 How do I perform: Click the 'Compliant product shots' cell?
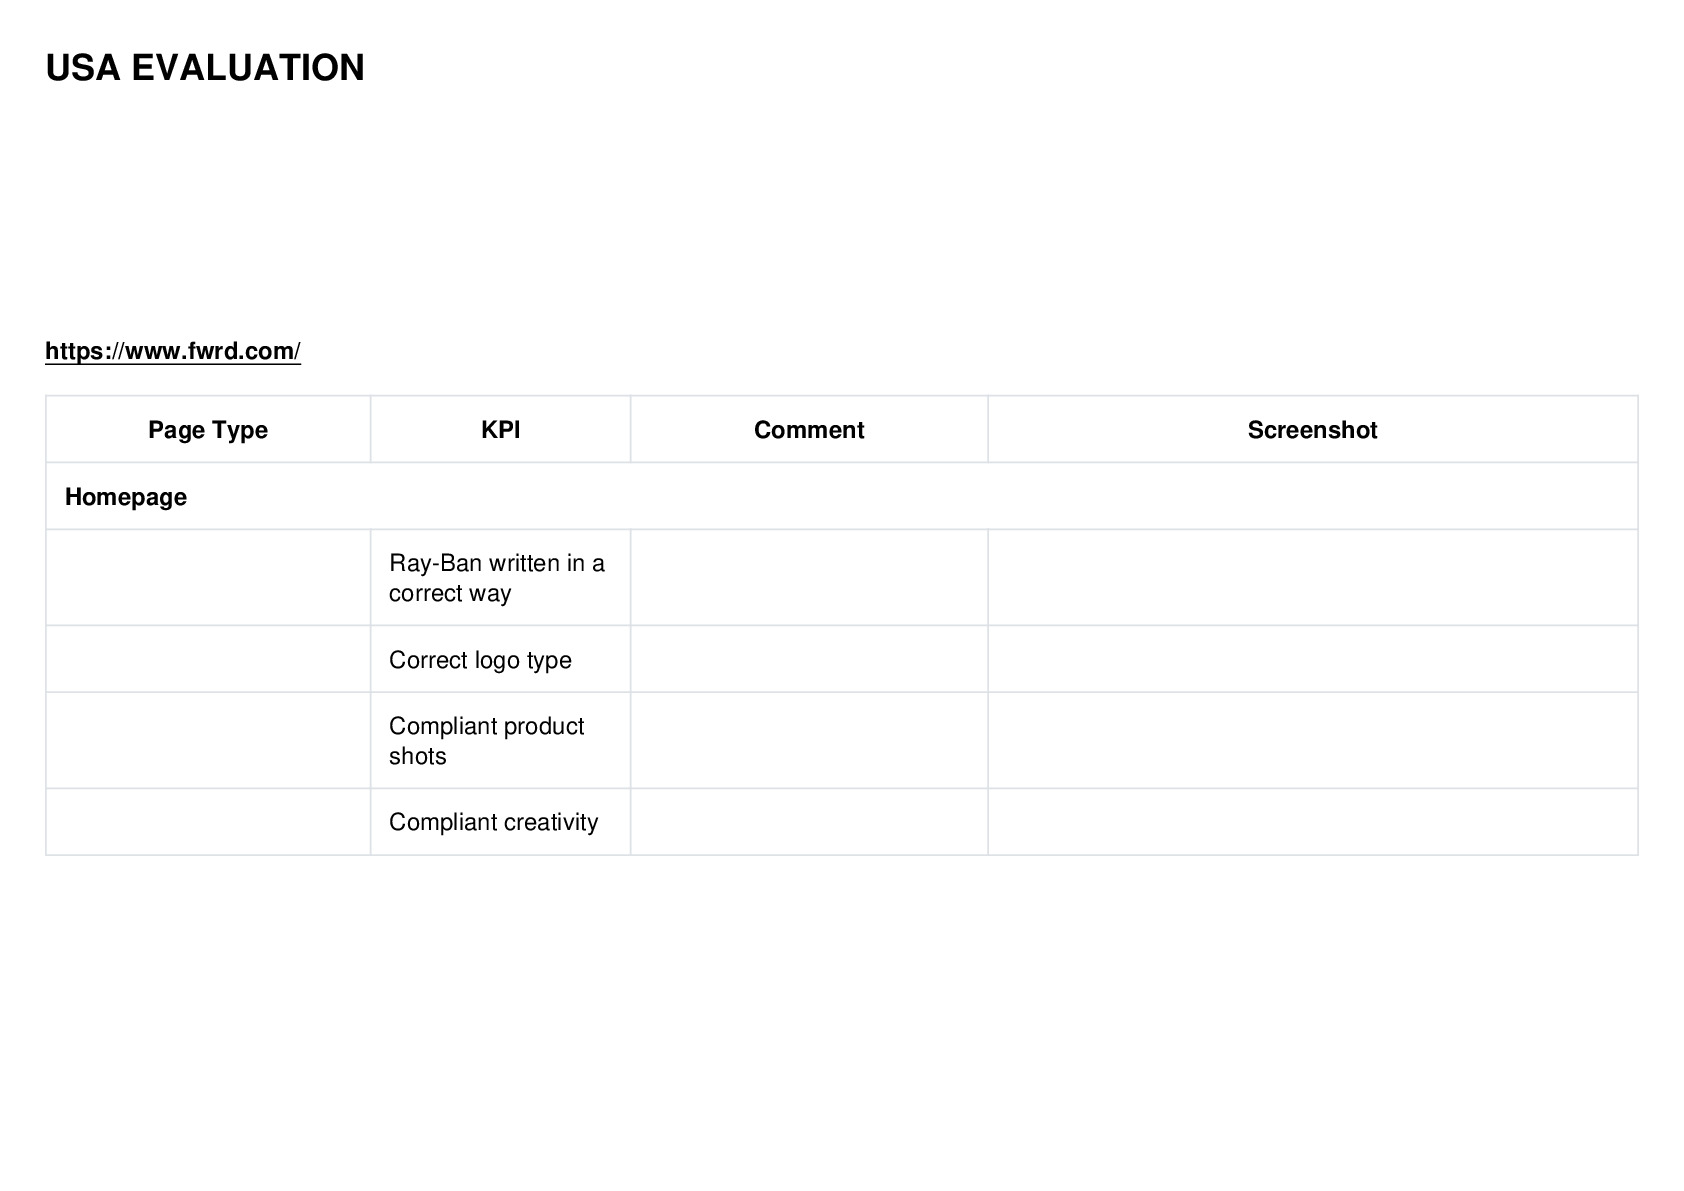(500, 740)
